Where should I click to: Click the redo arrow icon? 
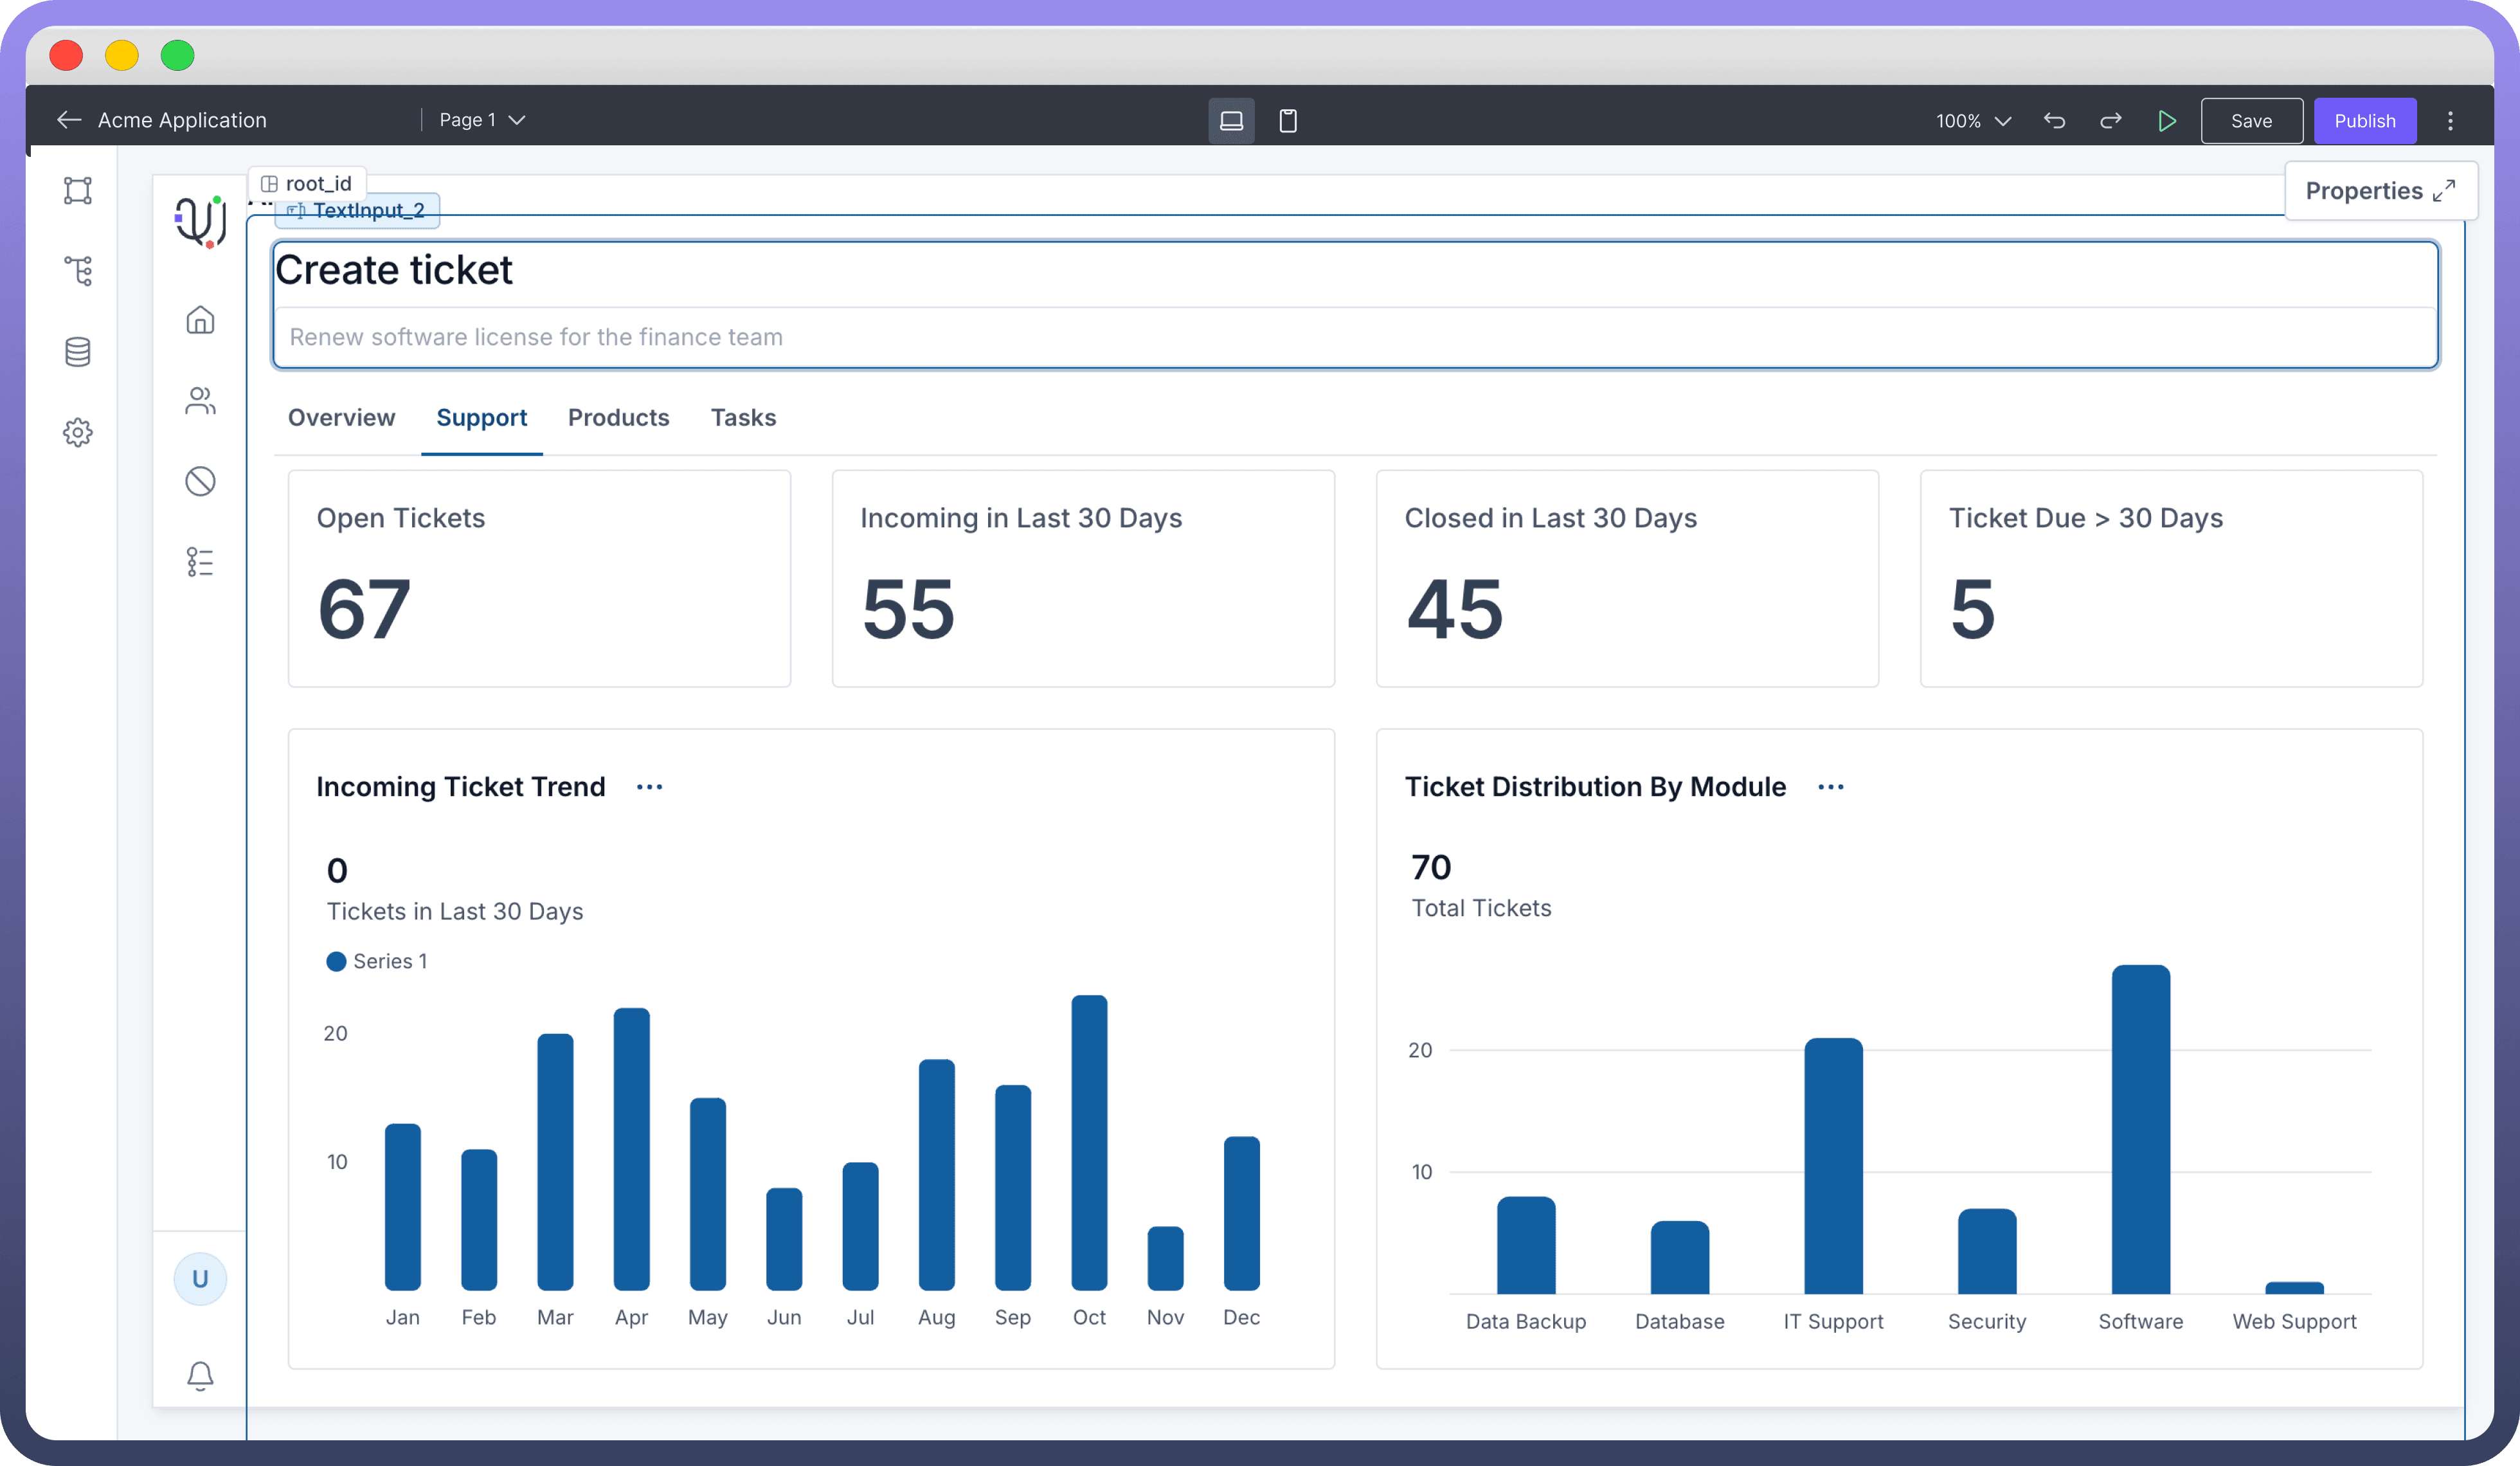tap(2110, 121)
